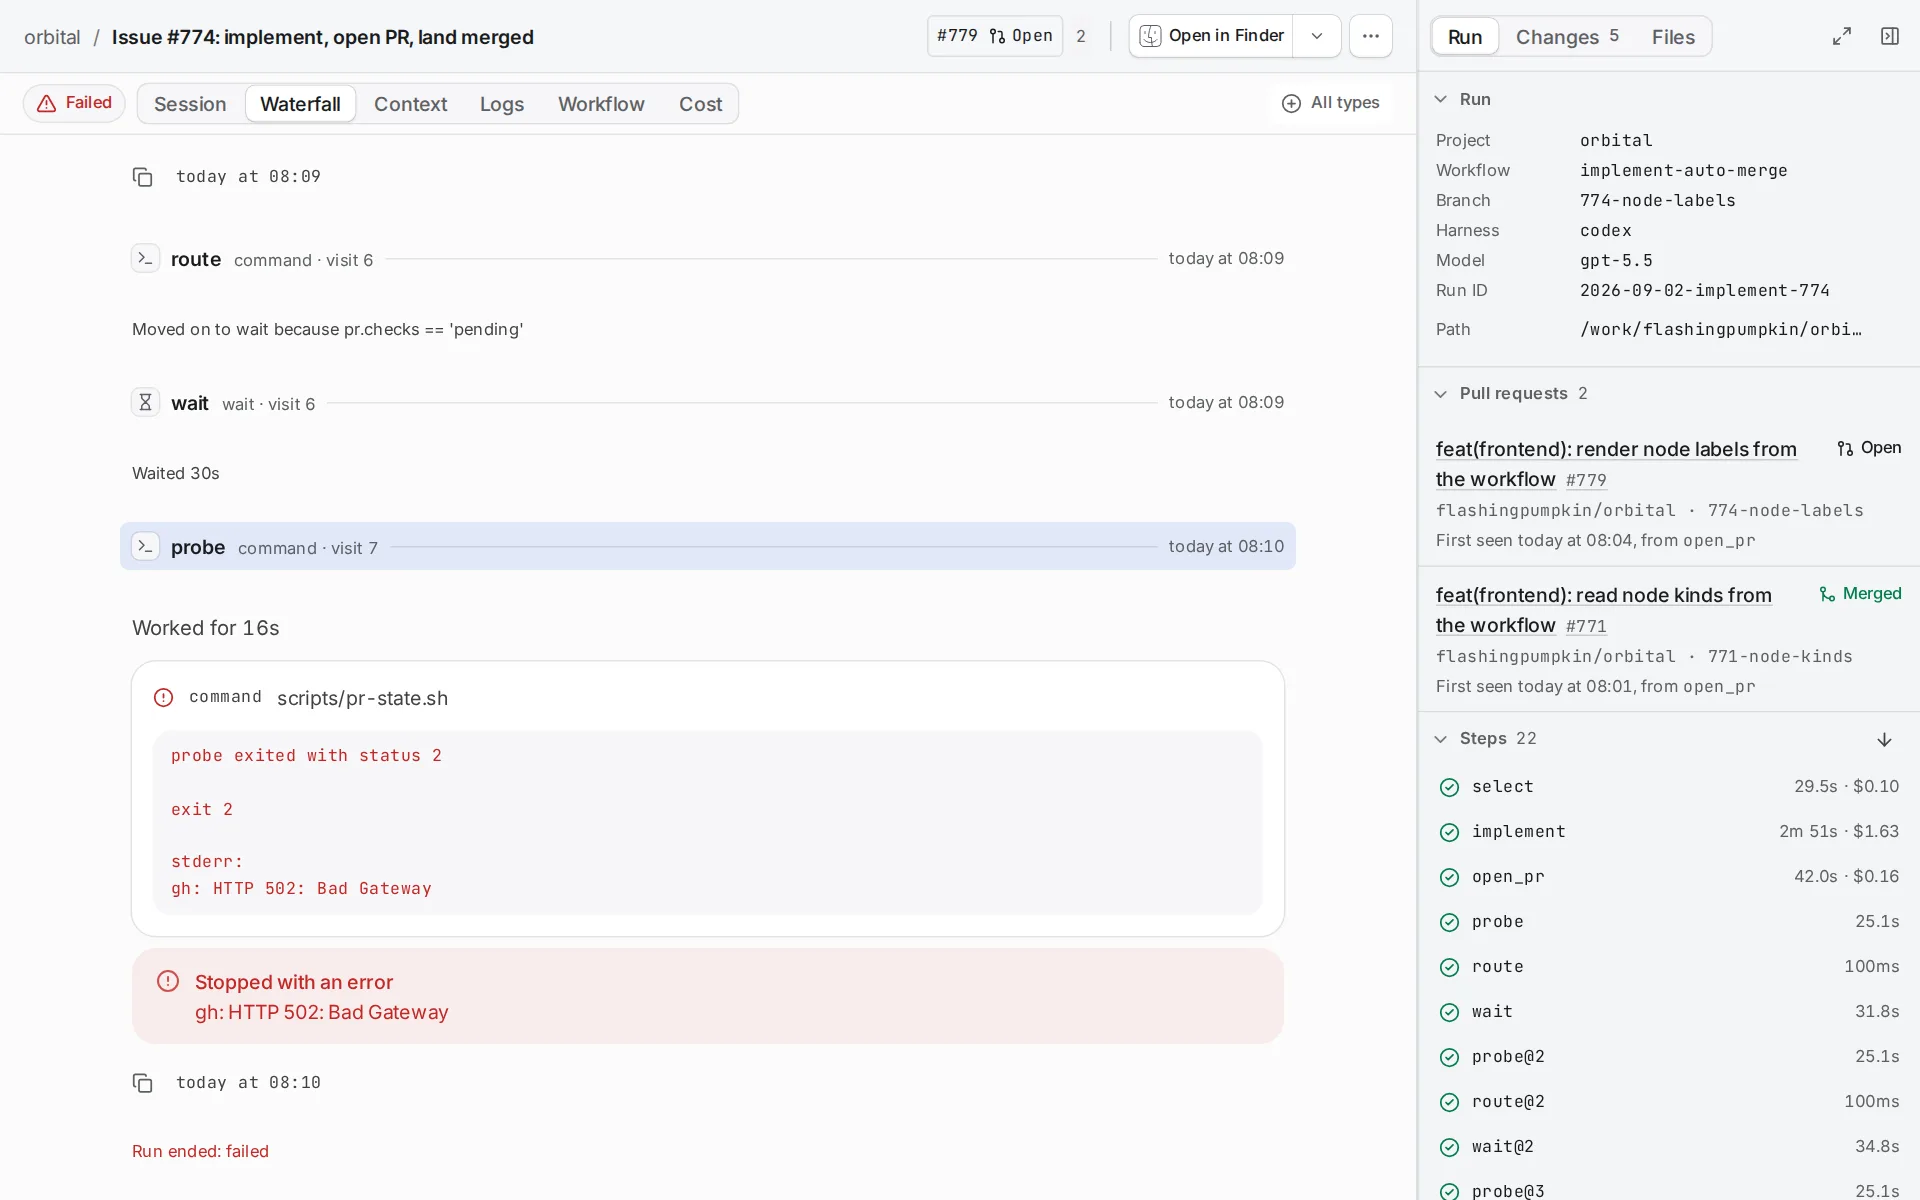Select the highlighted probe visit 7 row
1920x1200 pixels.
[708, 546]
